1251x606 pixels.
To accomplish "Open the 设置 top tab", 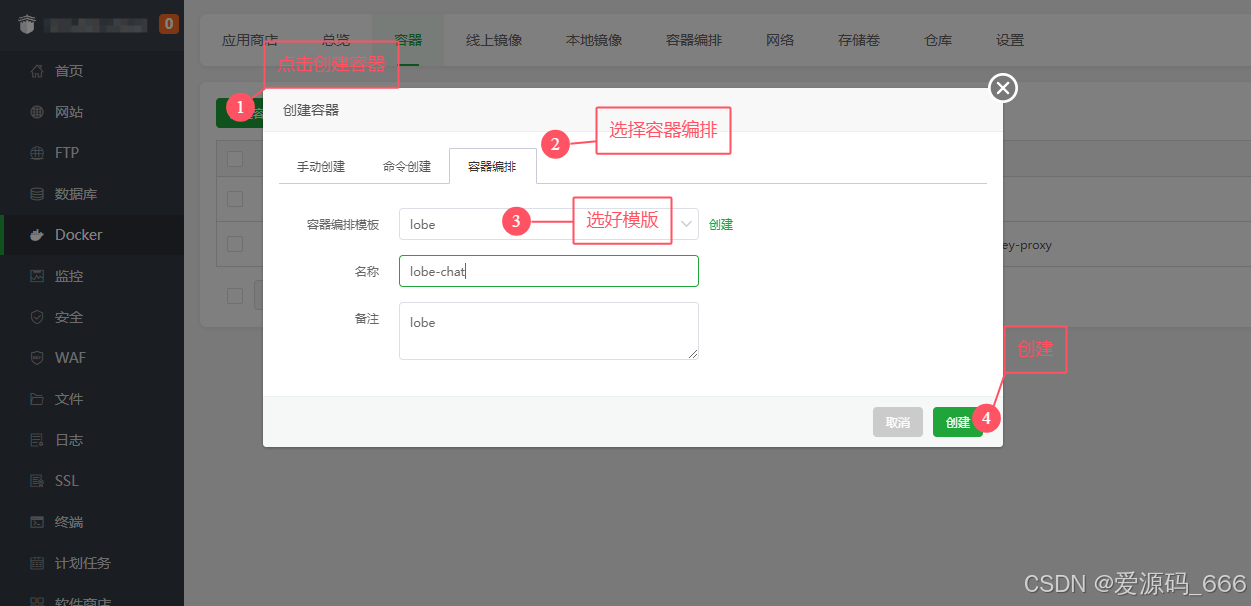I will pyautogui.click(x=1010, y=40).
